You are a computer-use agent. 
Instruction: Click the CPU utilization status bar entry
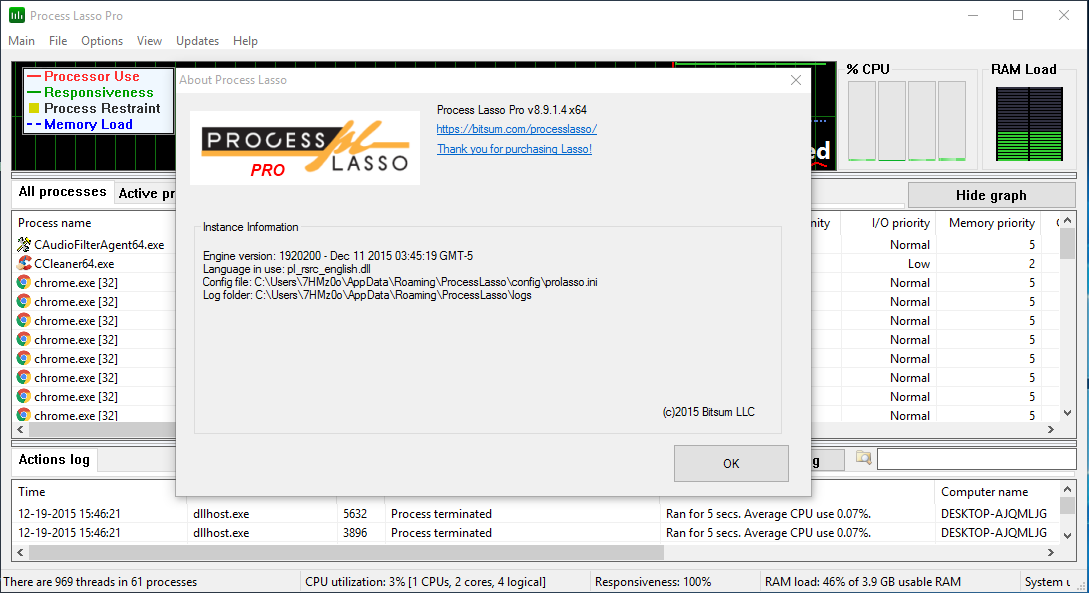coord(425,582)
